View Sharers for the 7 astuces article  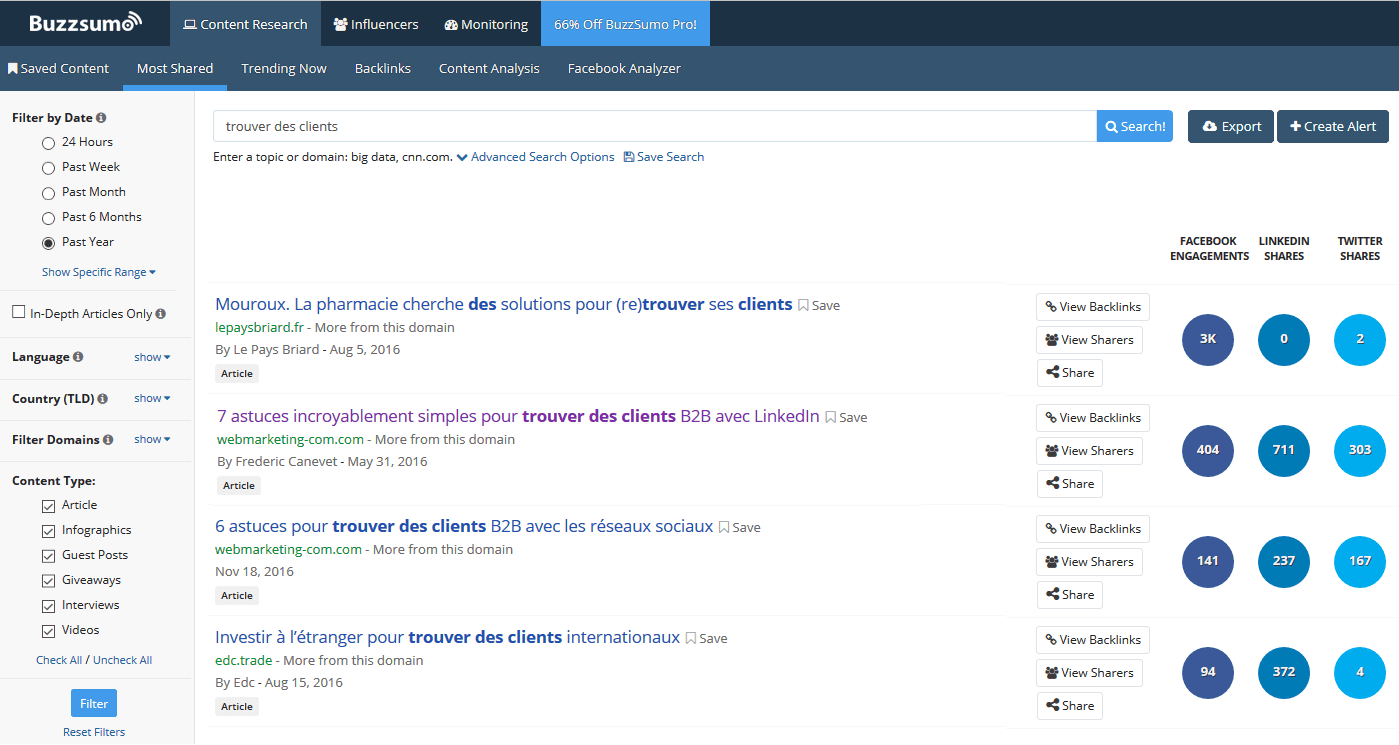1089,451
